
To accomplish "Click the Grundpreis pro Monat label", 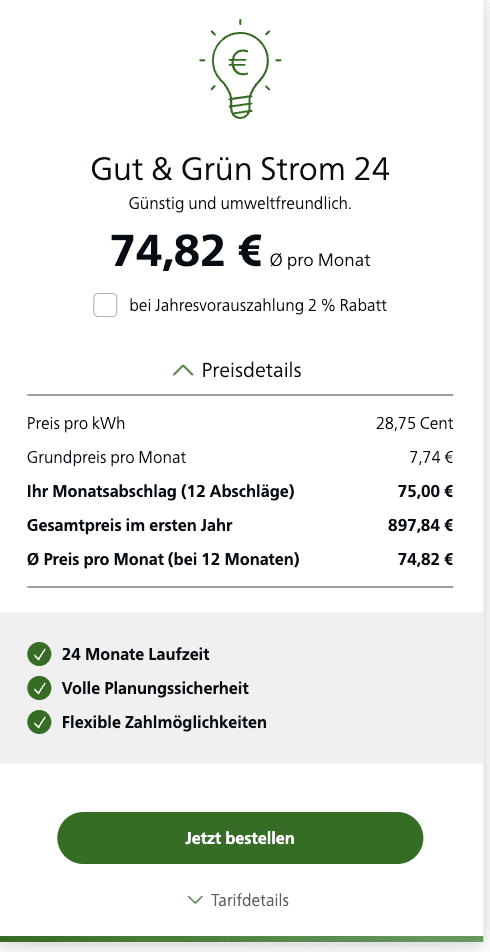I will 106,457.
